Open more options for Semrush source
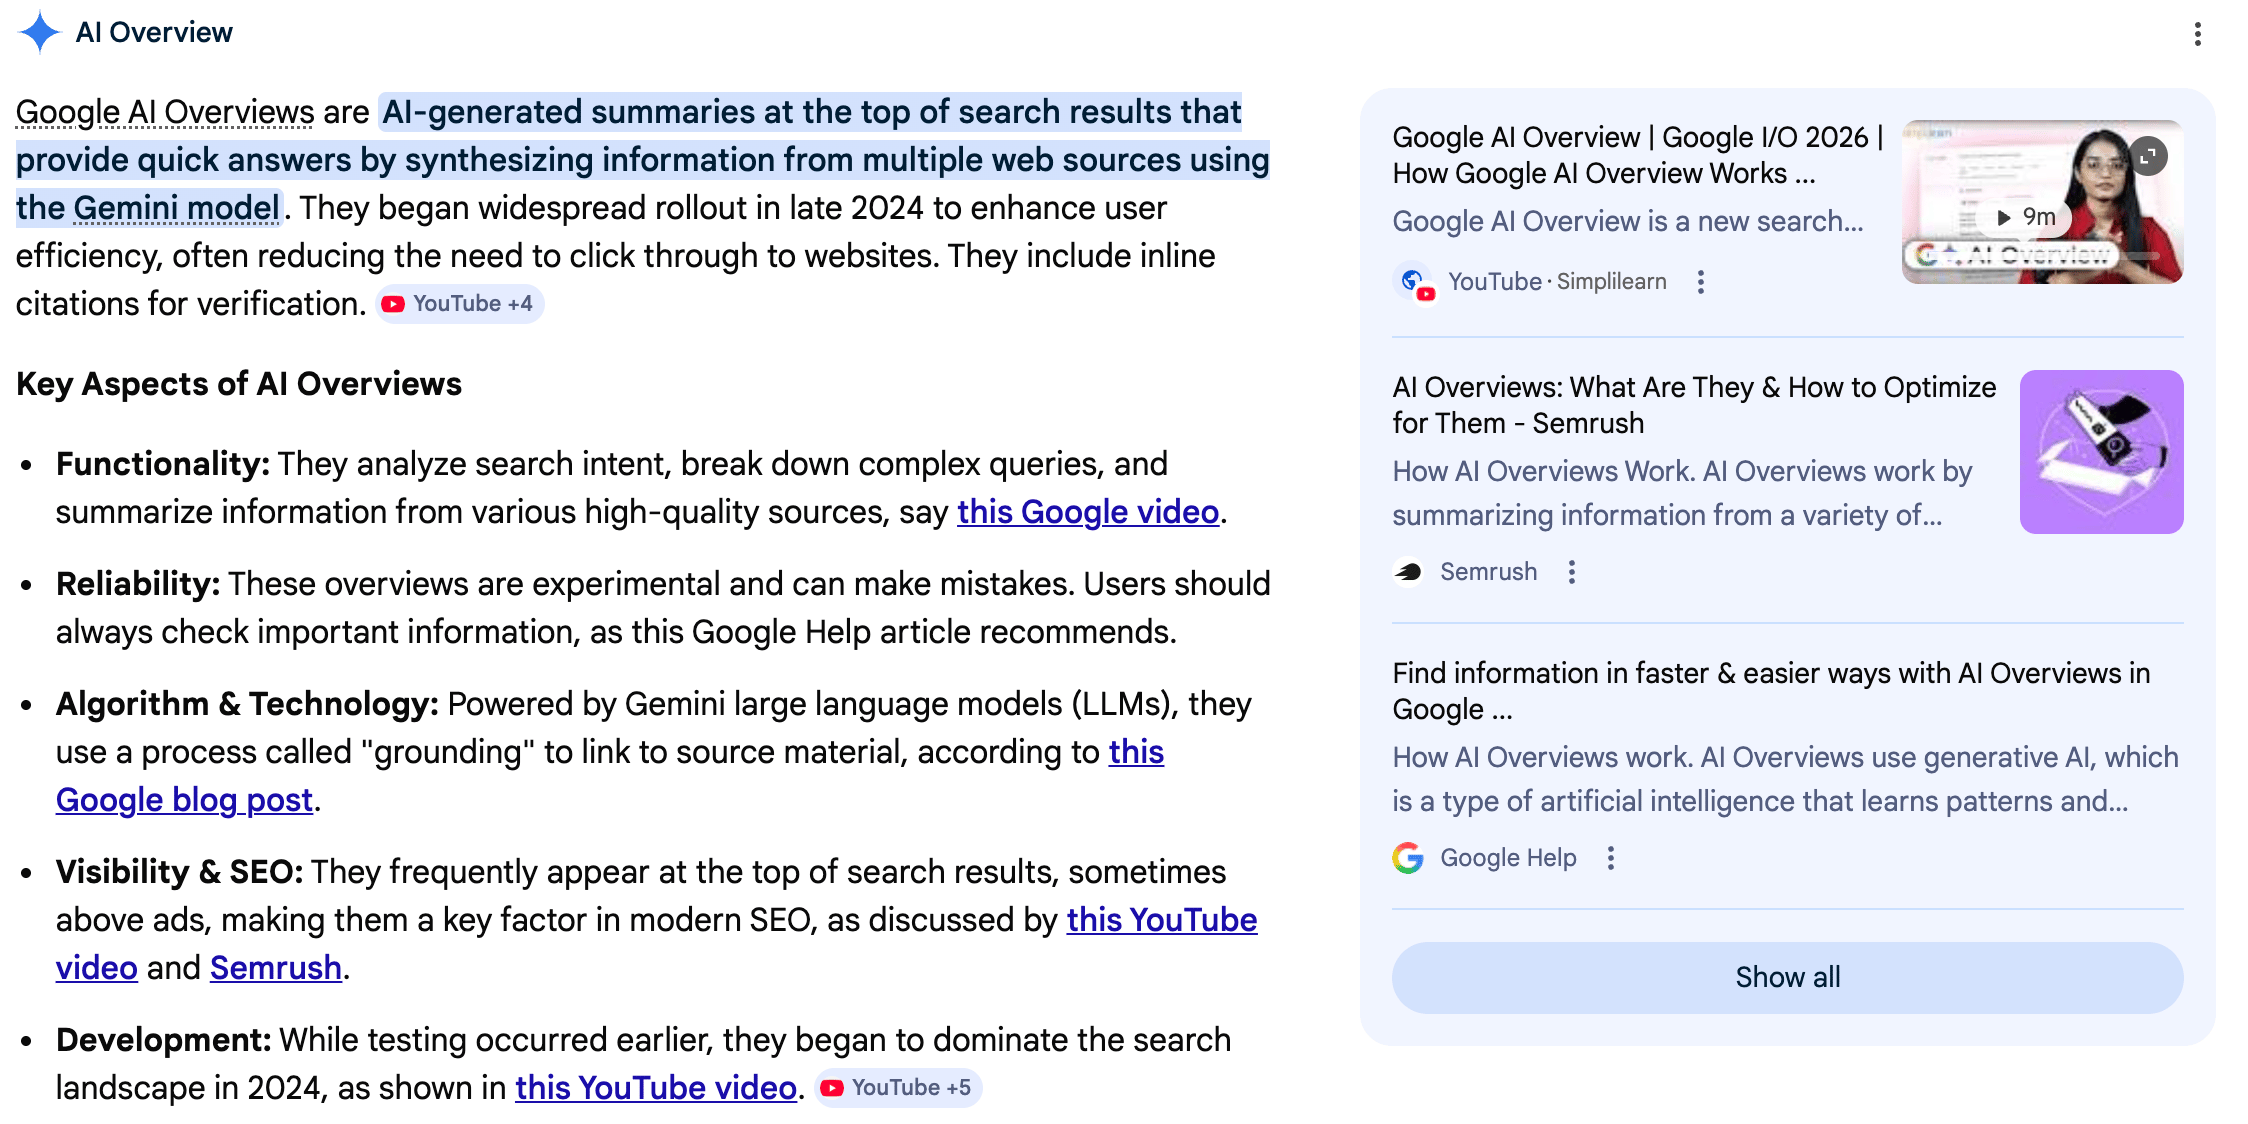The image size is (2248, 1124). coord(1571,572)
